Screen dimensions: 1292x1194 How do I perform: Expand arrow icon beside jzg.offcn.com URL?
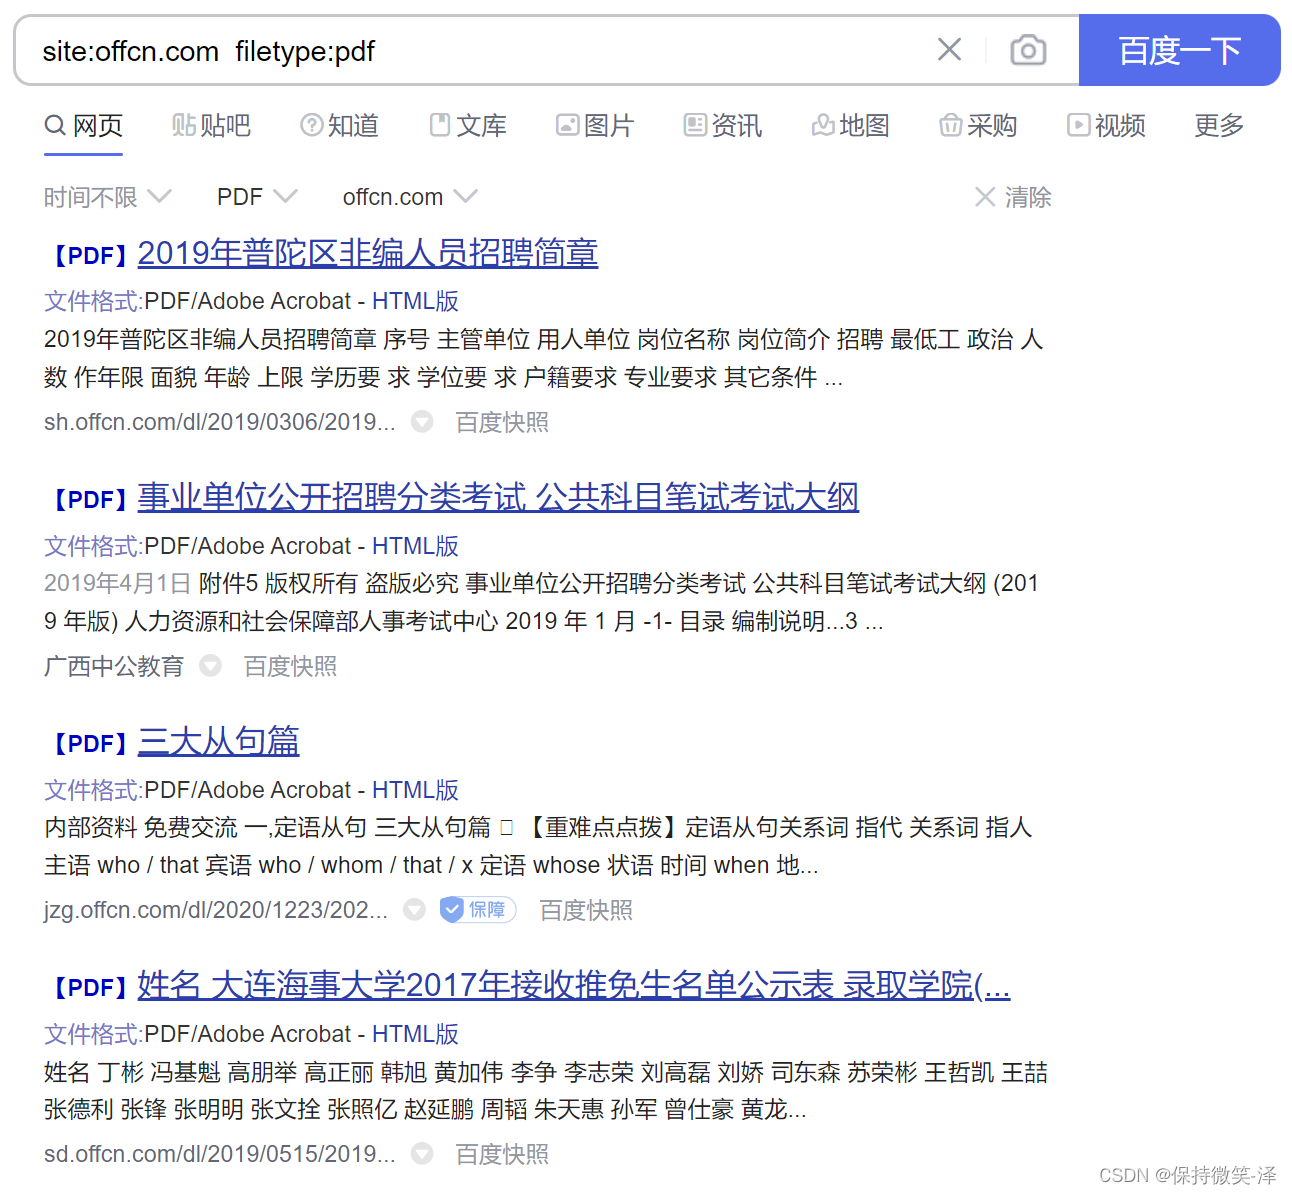[414, 910]
